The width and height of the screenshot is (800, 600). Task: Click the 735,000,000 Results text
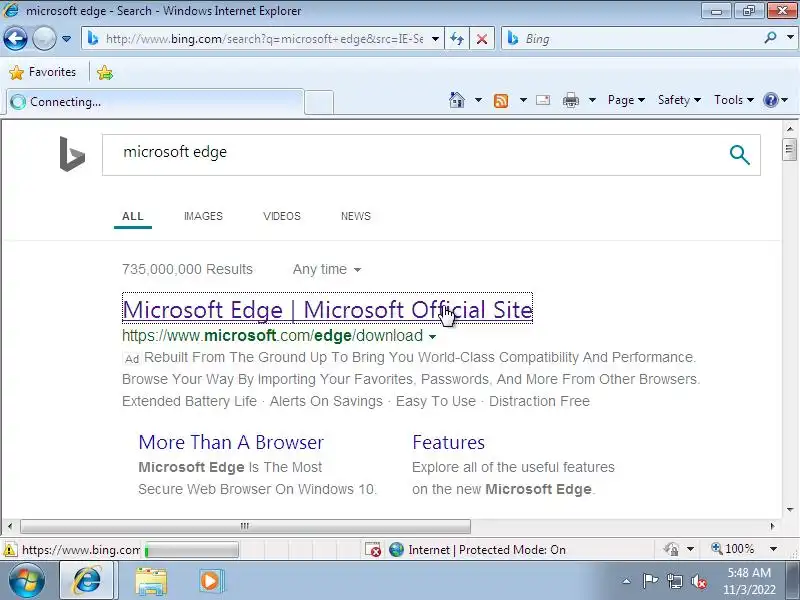tap(187, 269)
